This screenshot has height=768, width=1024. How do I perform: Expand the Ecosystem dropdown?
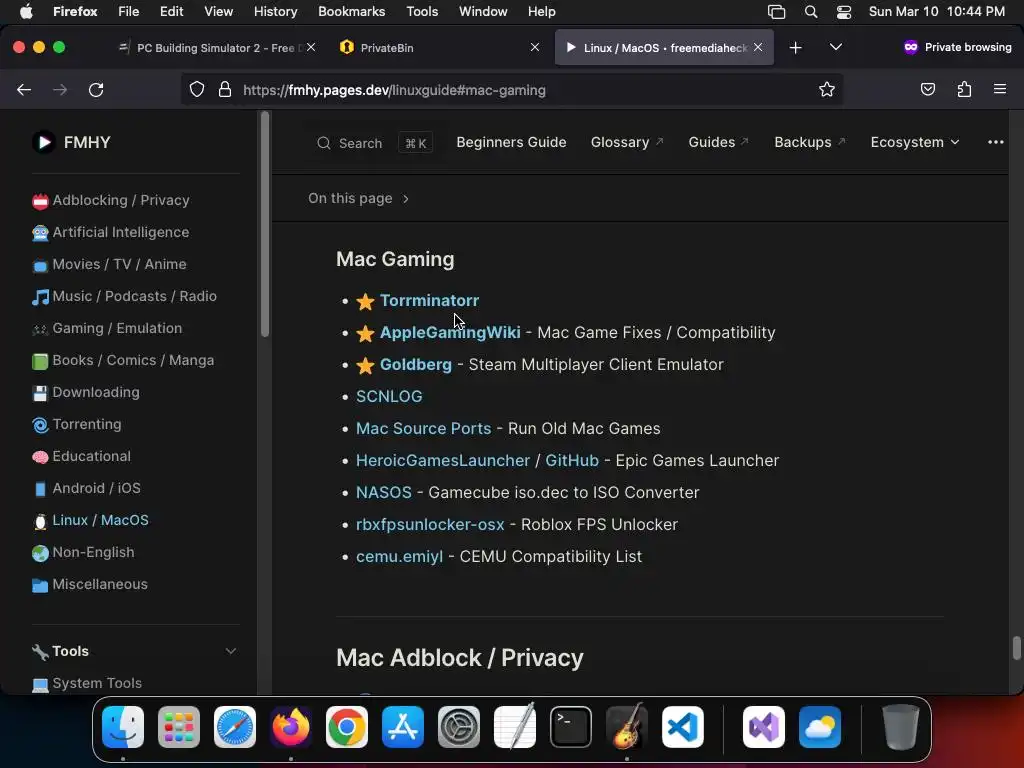click(x=914, y=142)
